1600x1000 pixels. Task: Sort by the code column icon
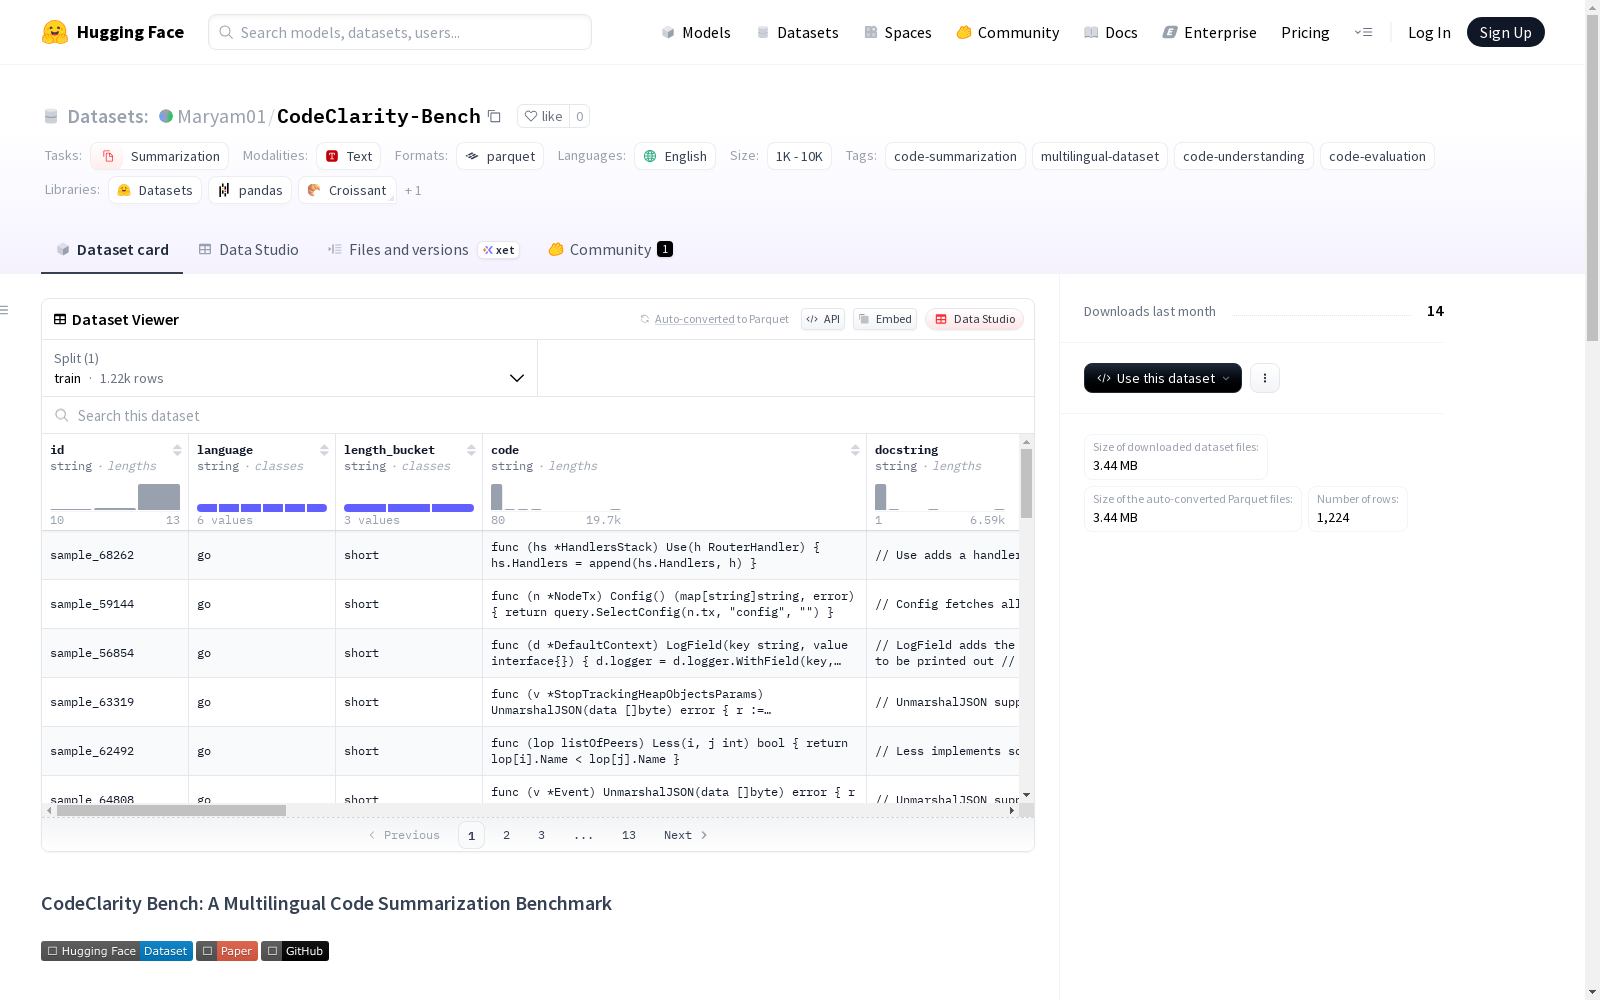[855, 450]
